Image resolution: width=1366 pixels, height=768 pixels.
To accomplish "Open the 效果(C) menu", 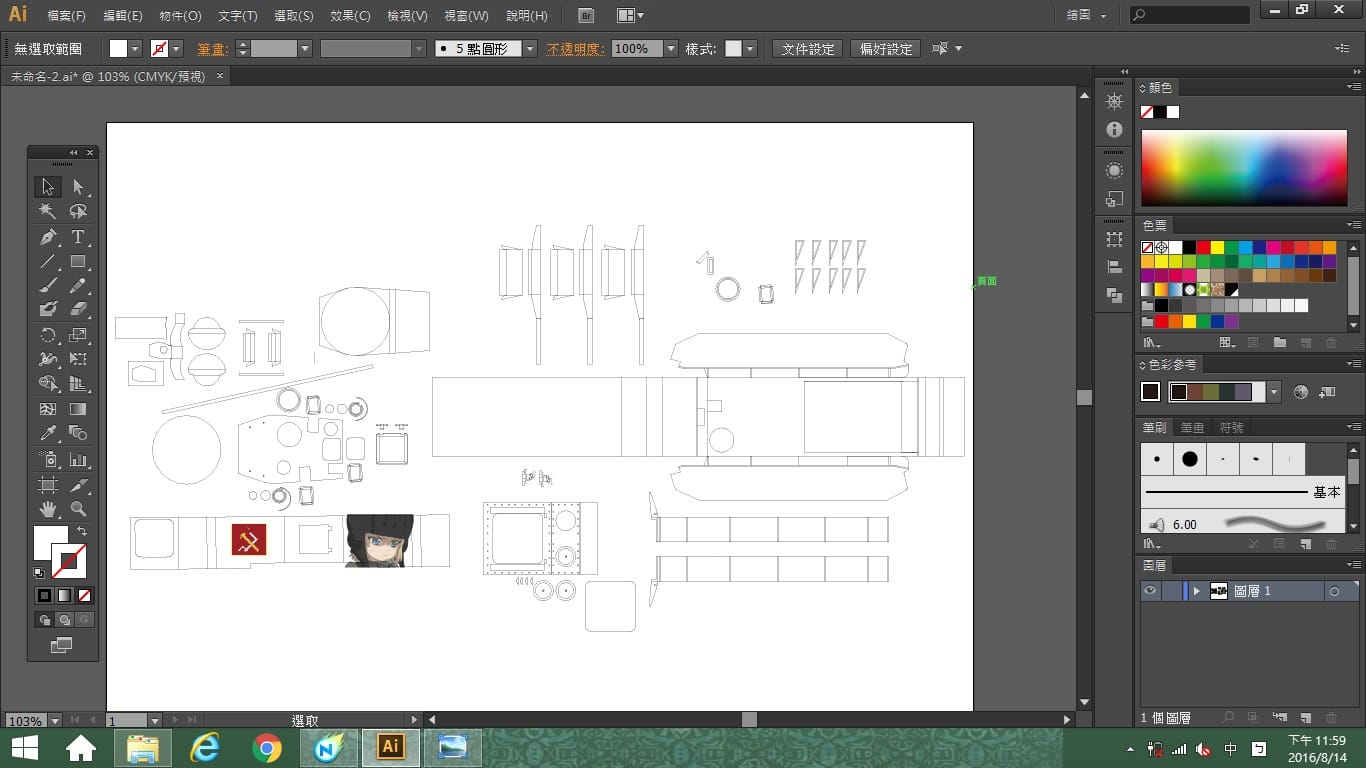I will tap(350, 16).
